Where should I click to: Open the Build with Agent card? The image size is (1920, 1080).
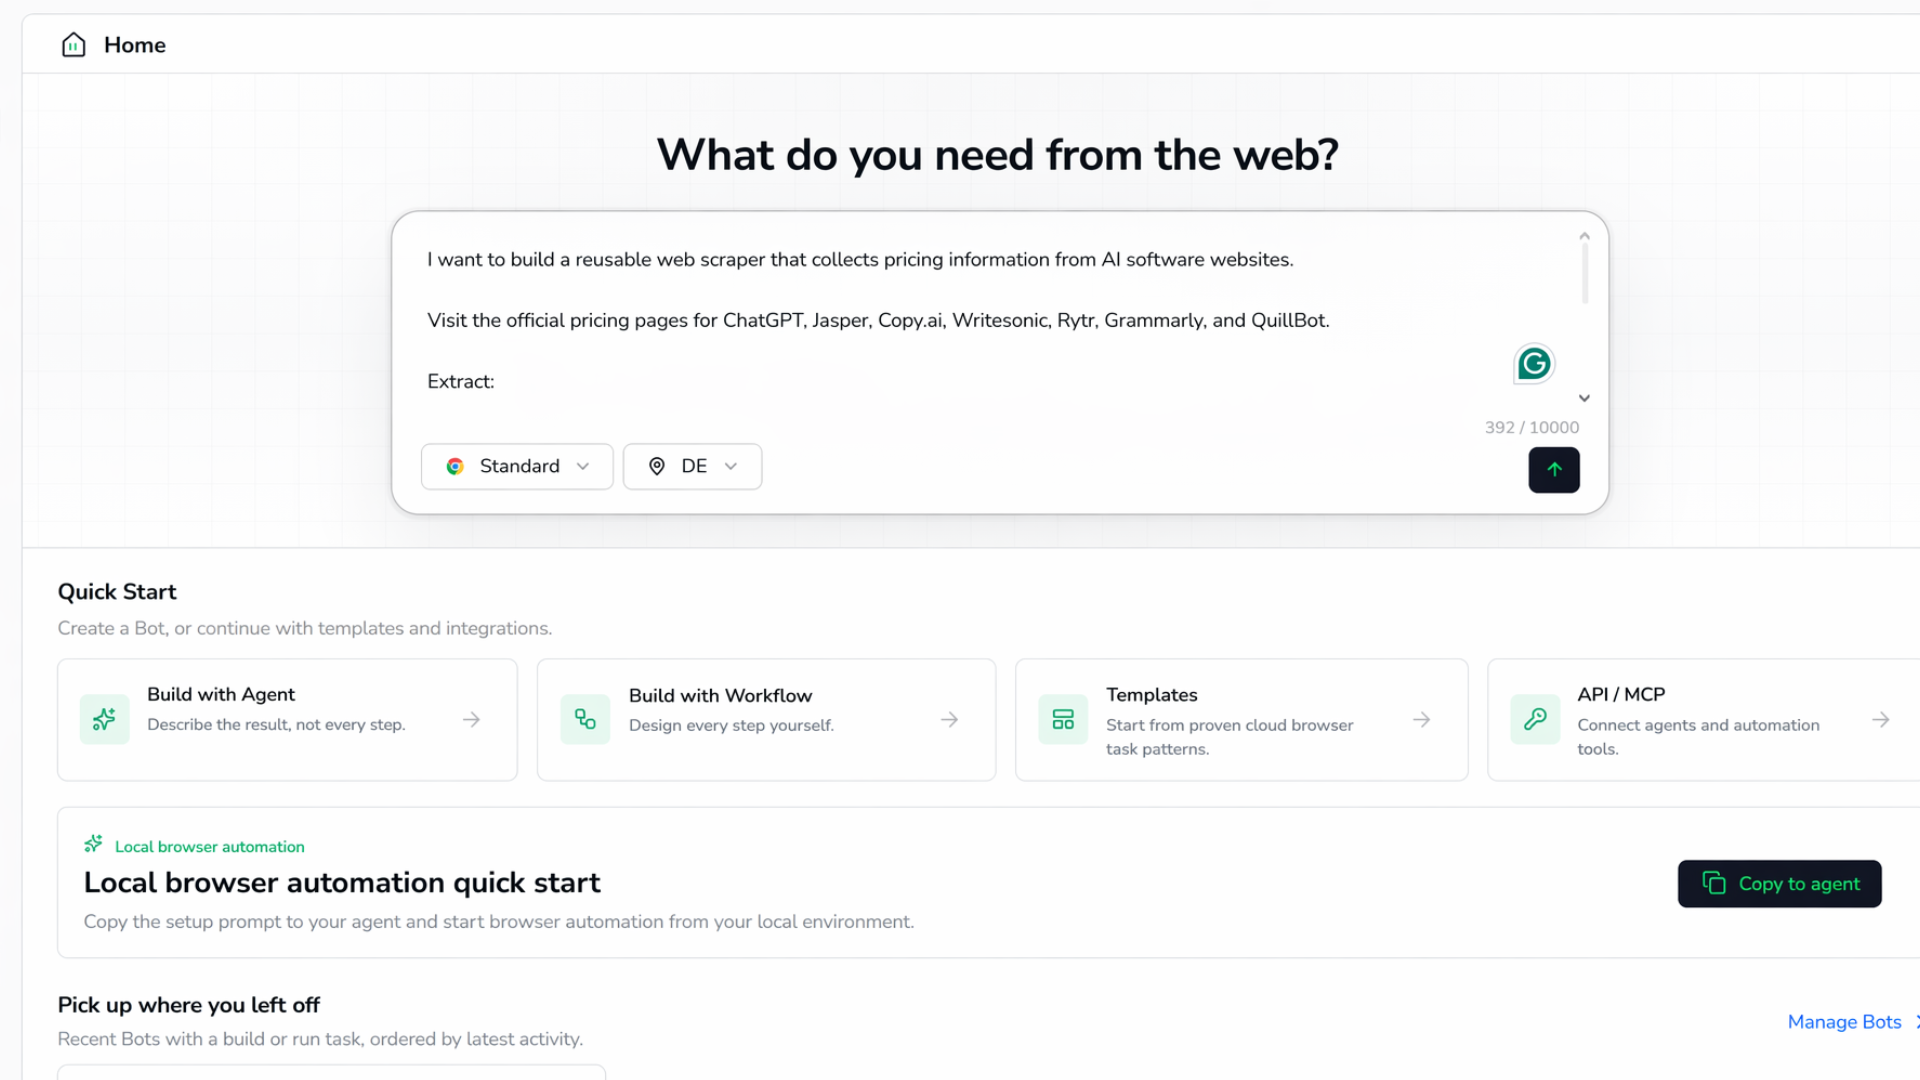pyautogui.click(x=287, y=720)
